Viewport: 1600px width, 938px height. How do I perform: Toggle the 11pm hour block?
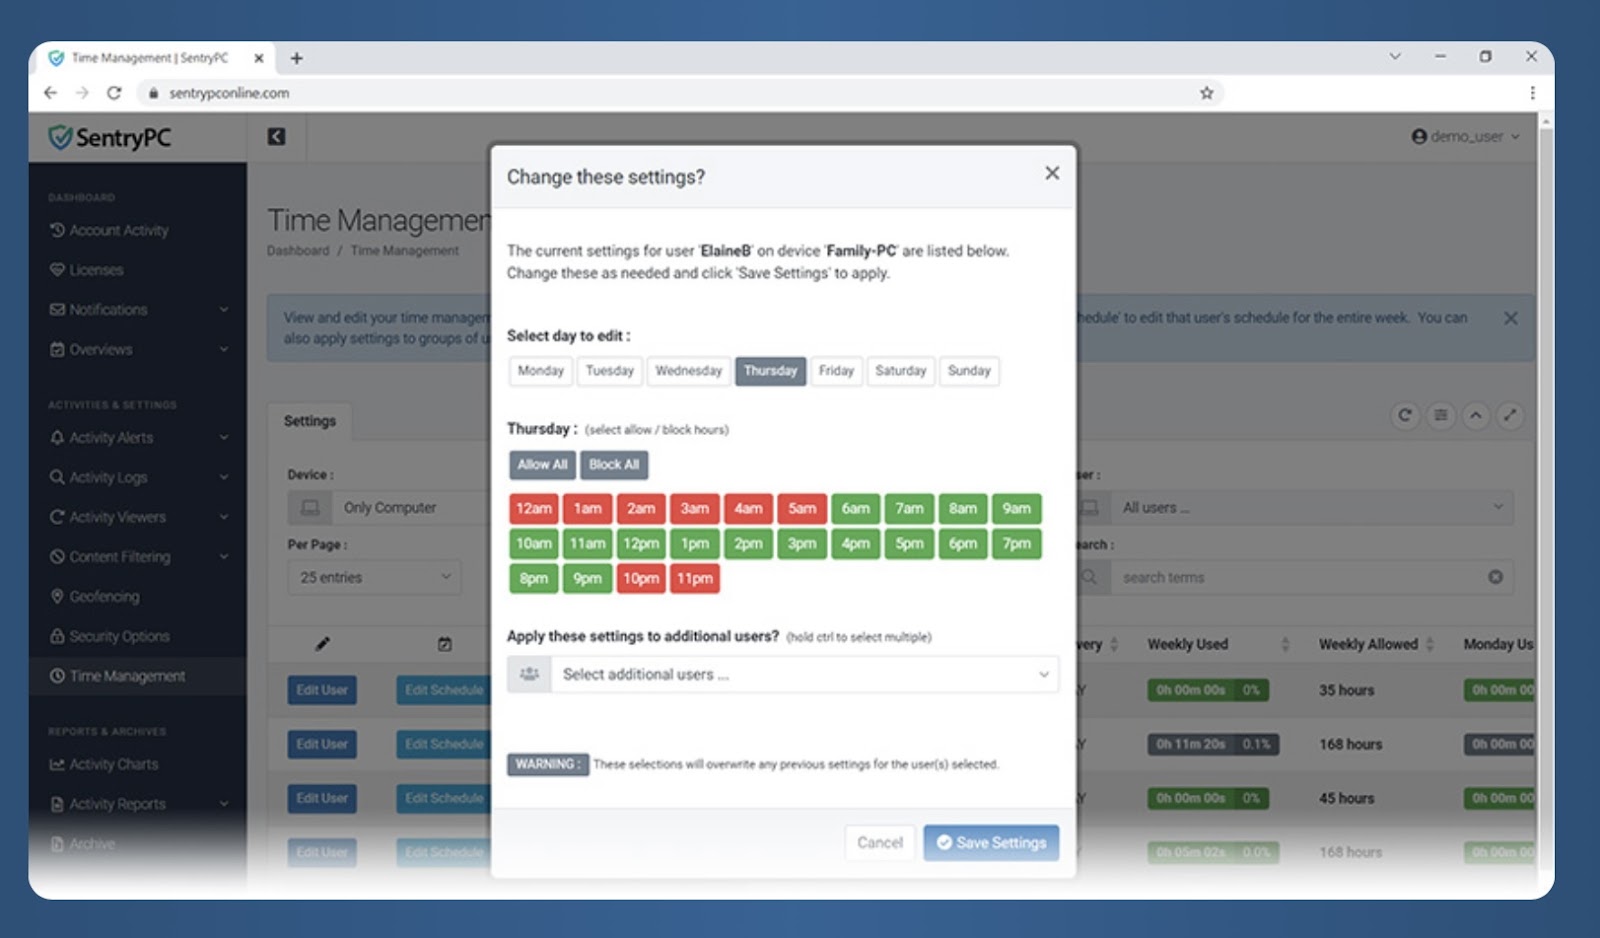click(x=695, y=579)
